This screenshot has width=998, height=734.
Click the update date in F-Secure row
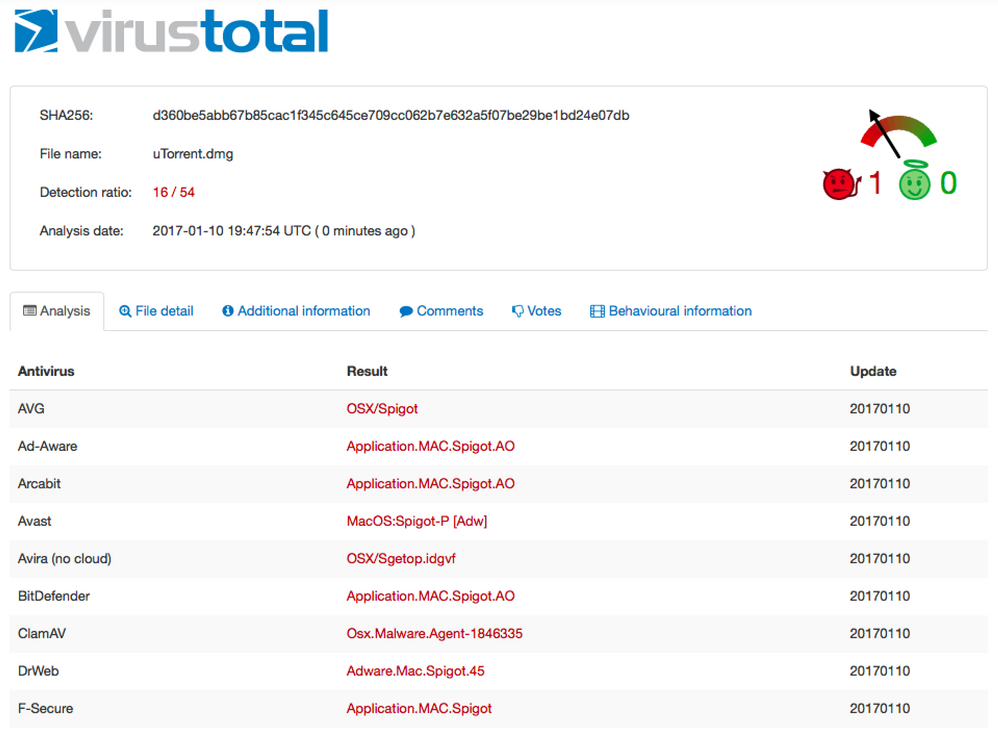880,709
